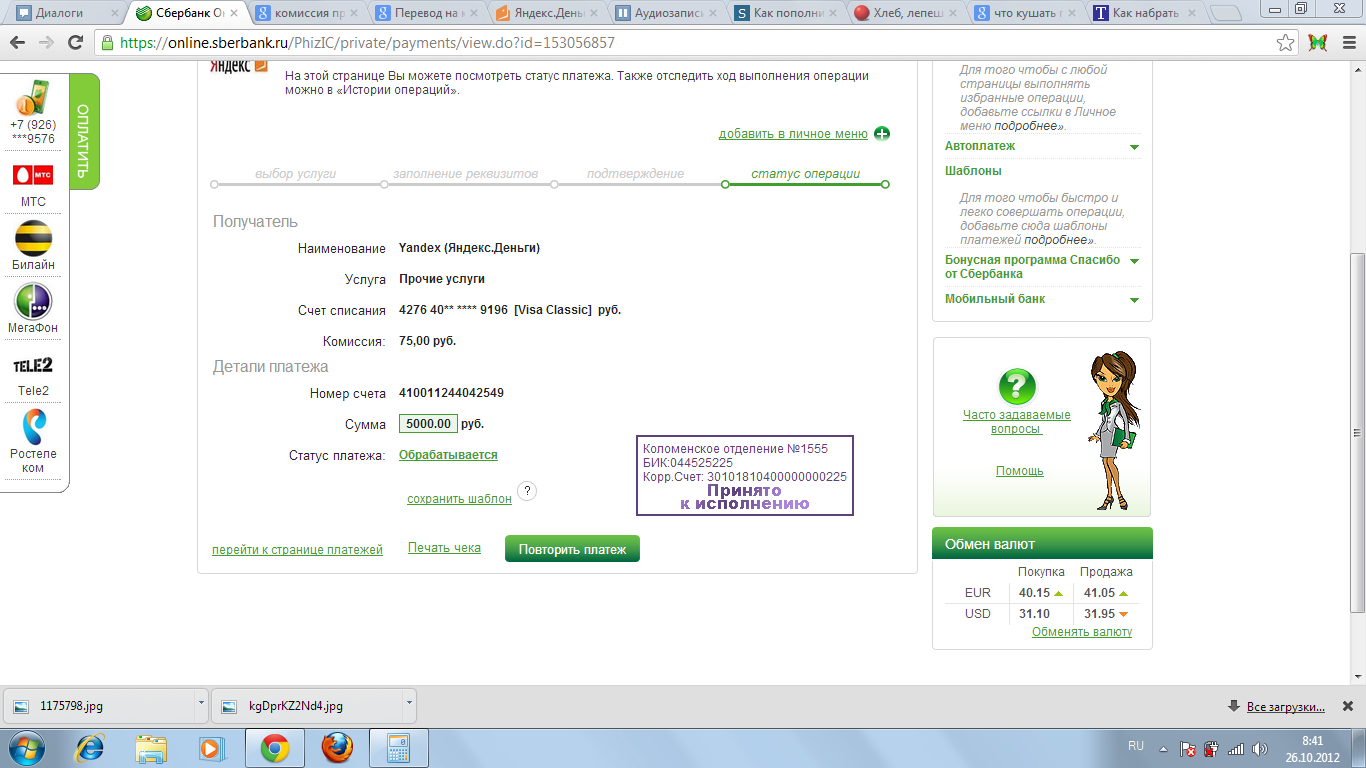1366x768 pixels.
Task: Go back with the browser back arrow
Action: 19,43
